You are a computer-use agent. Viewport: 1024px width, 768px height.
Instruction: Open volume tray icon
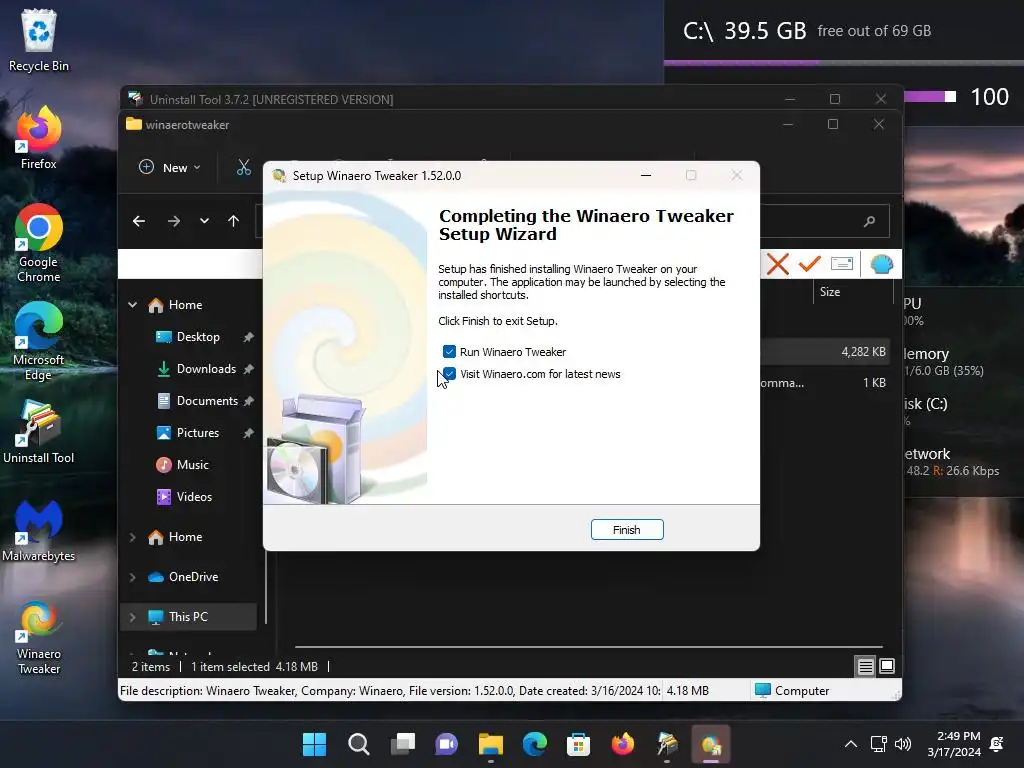903,744
